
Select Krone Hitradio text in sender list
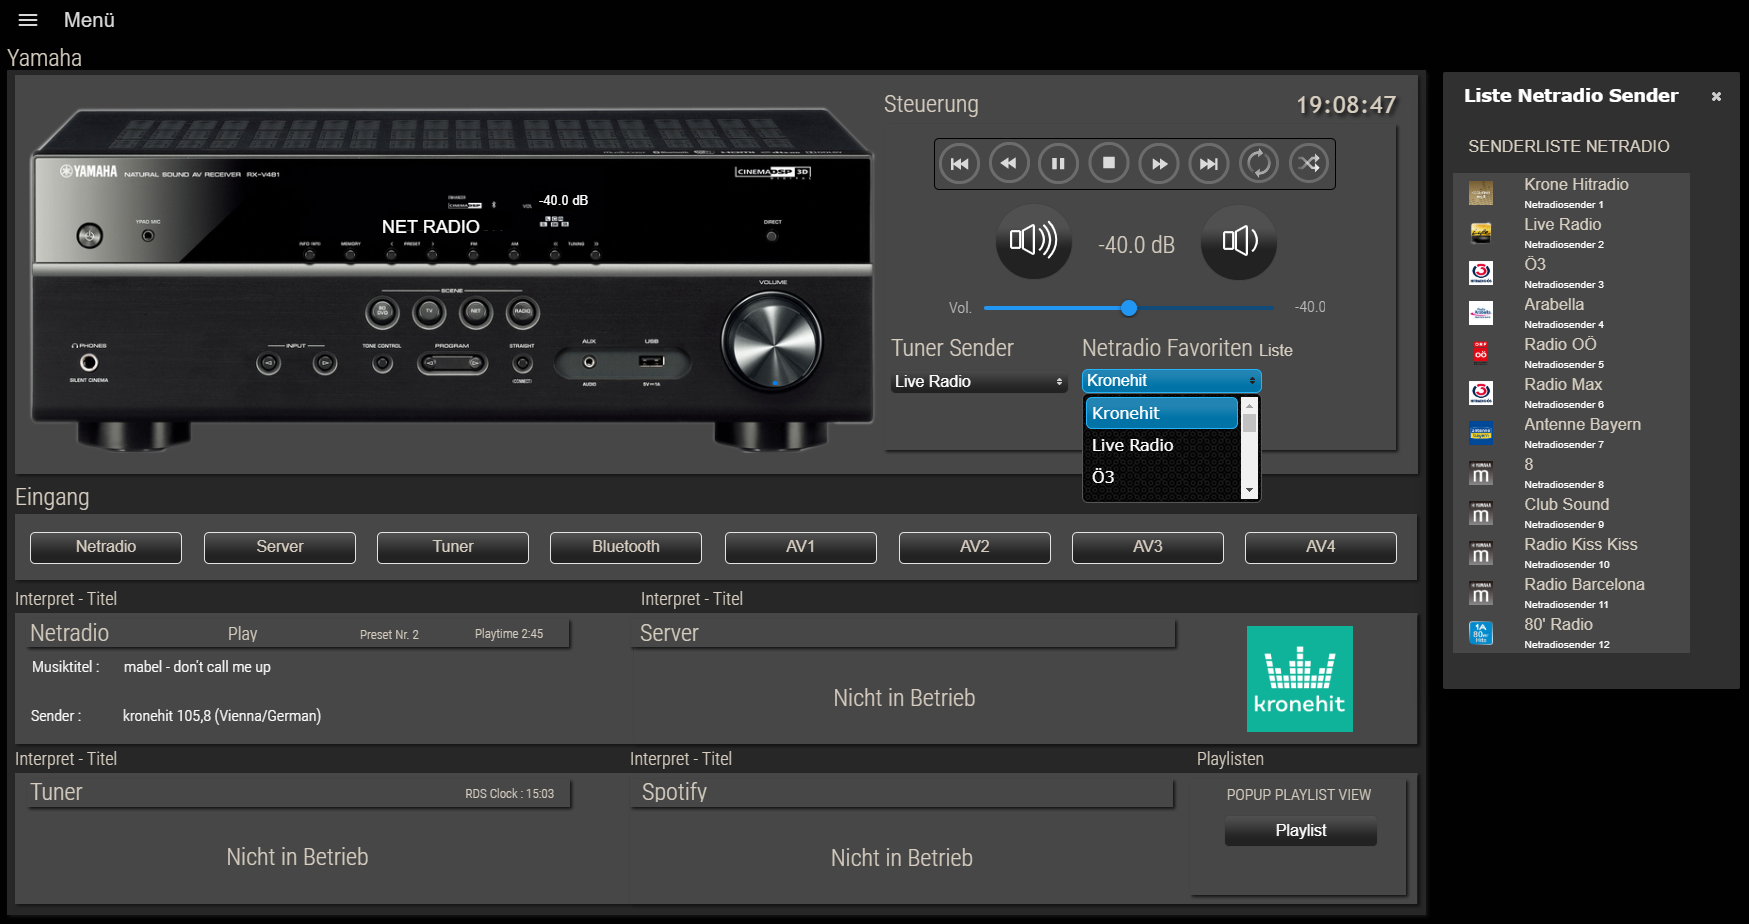coord(1576,184)
